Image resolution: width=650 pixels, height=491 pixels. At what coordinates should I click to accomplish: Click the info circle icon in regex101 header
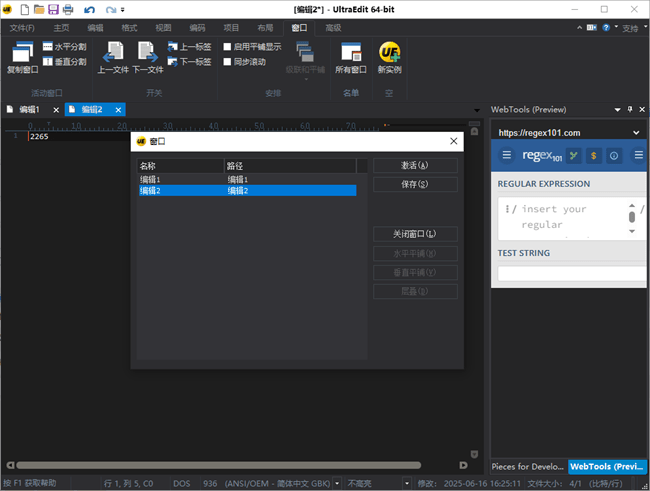click(614, 156)
